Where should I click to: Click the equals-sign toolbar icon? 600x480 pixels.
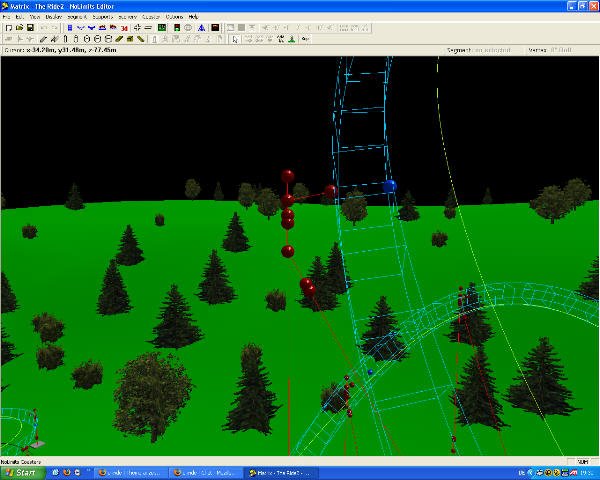coord(148,28)
